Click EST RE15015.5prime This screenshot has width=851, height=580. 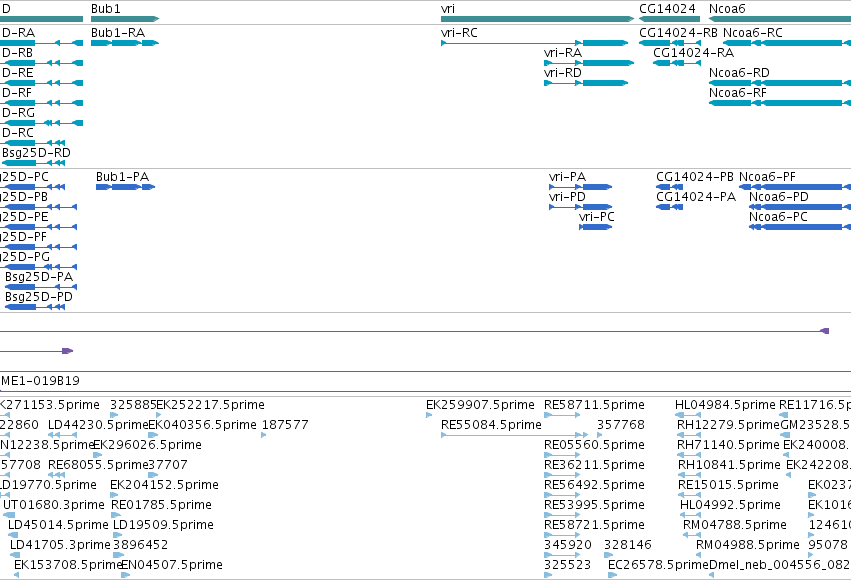[728, 485]
